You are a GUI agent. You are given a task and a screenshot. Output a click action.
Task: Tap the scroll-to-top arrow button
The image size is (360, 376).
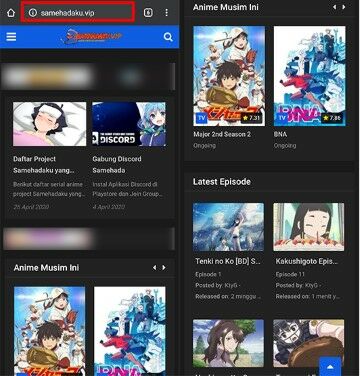point(330,367)
